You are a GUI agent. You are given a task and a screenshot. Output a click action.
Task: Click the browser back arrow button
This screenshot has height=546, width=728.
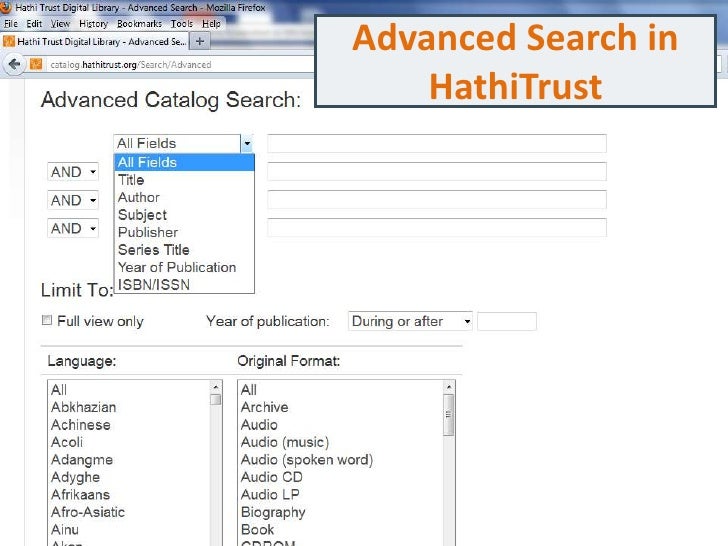click(14, 64)
